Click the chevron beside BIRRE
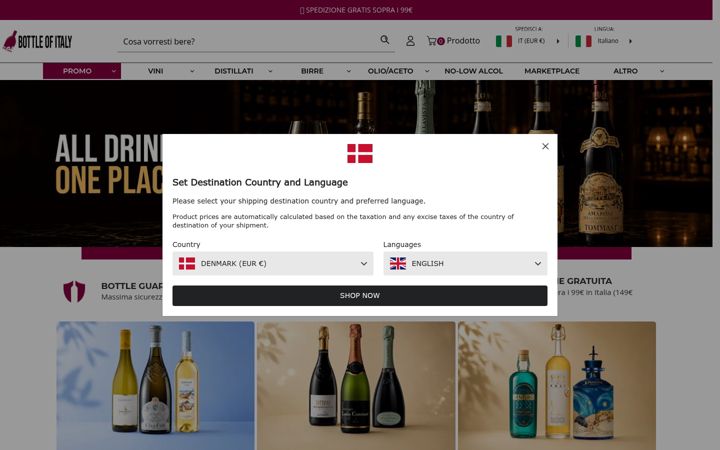720x450 pixels. click(x=349, y=71)
